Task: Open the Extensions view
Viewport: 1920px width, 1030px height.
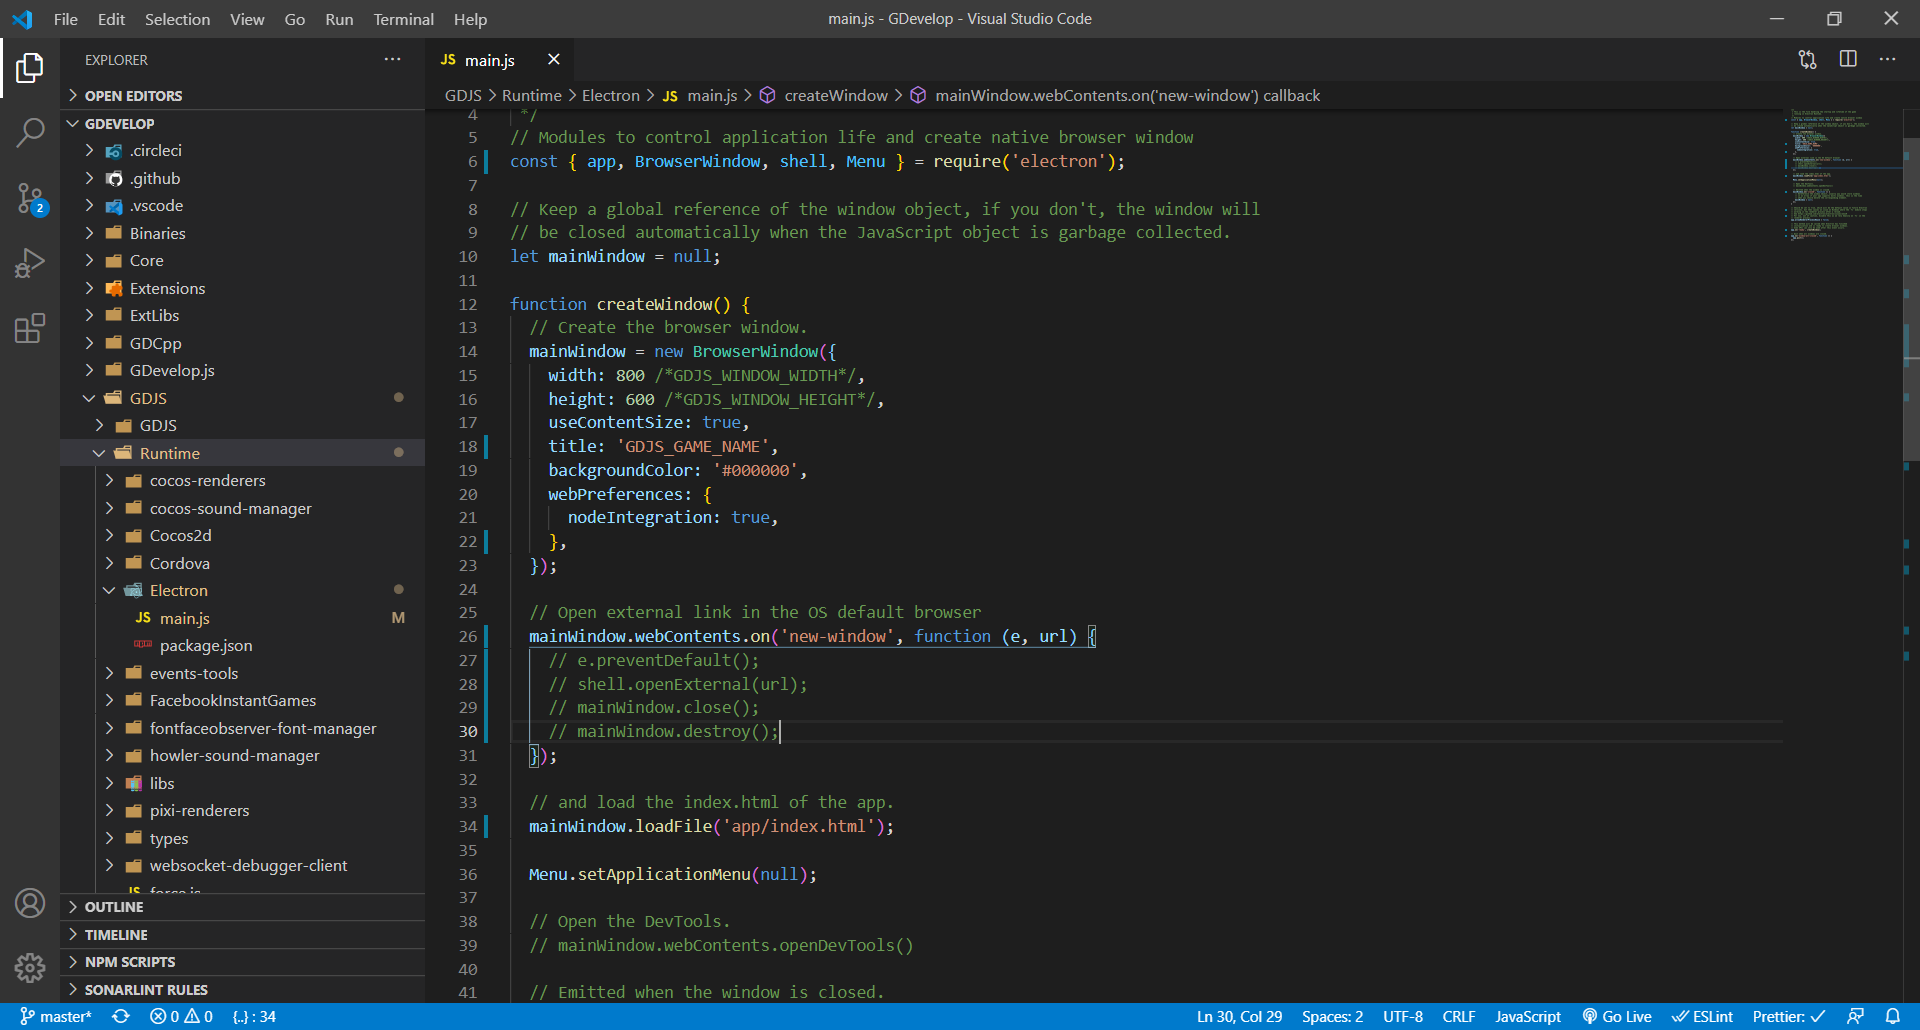Action: pyautogui.click(x=30, y=328)
